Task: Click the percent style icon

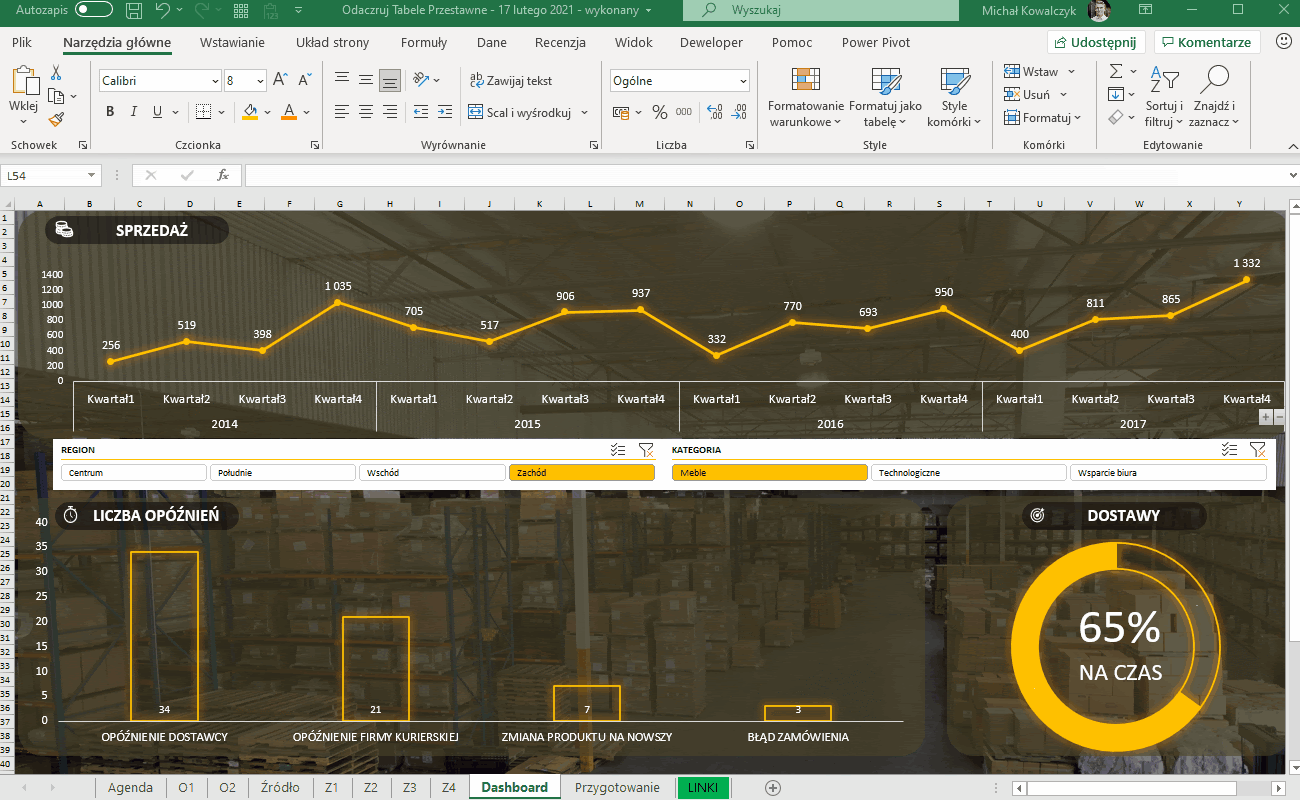Action: coord(659,112)
